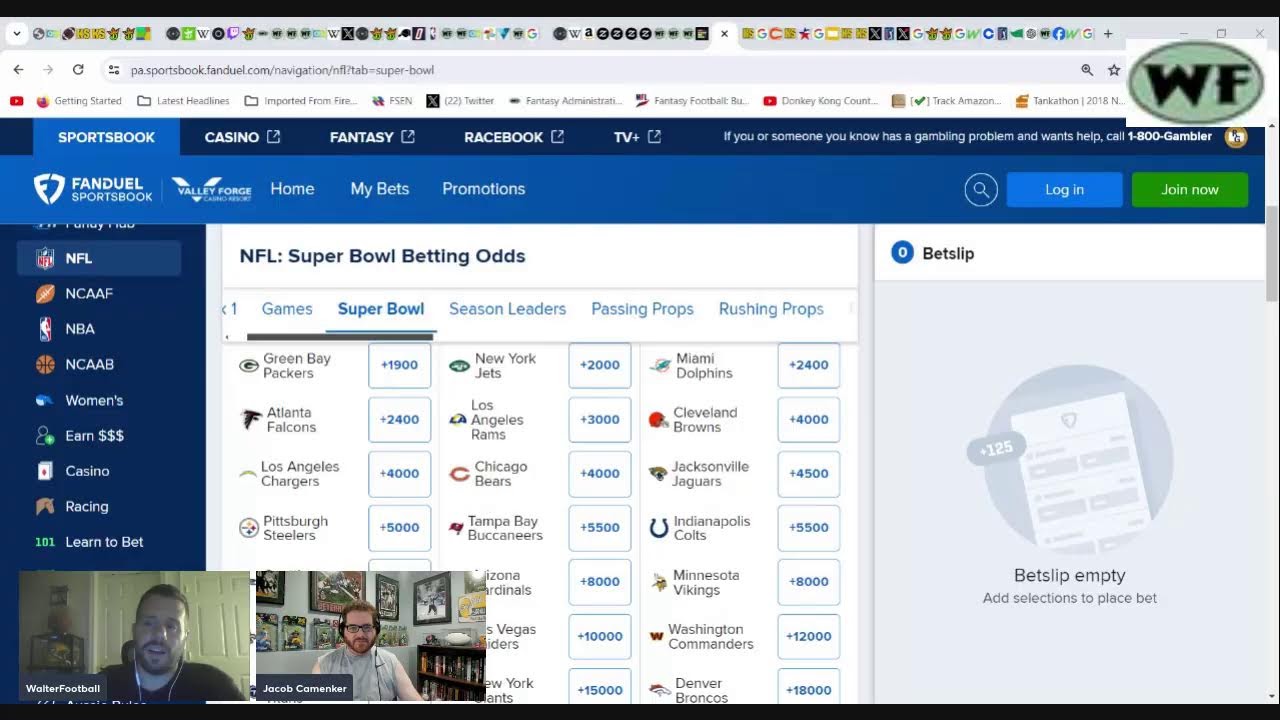Click the browser back arrow
This screenshot has width=1280, height=720.
click(x=18, y=70)
